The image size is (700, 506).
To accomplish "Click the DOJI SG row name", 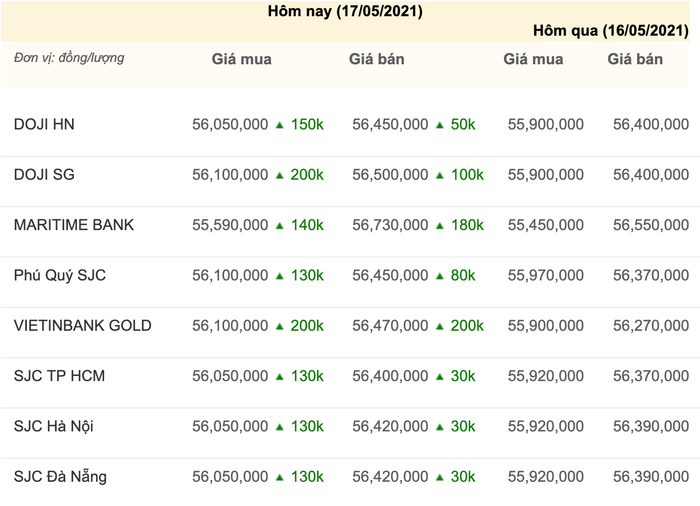I will (x=44, y=175).
